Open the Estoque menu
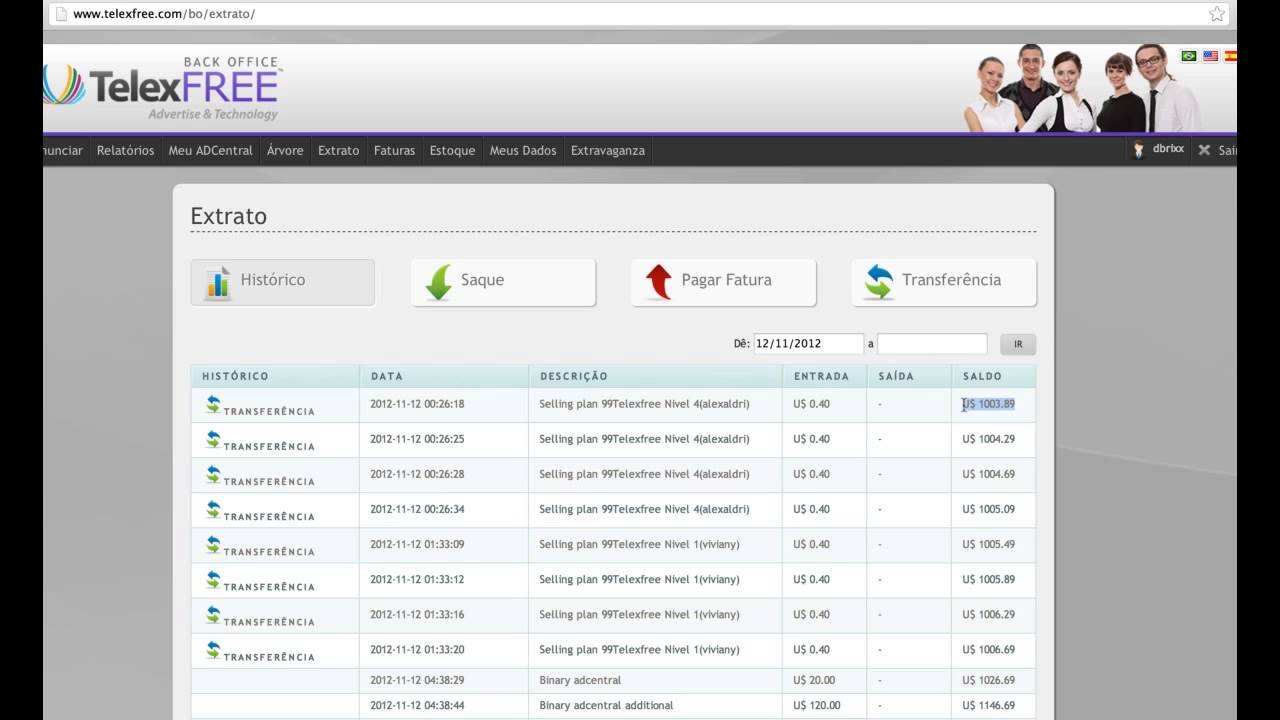 [x=452, y=150]
